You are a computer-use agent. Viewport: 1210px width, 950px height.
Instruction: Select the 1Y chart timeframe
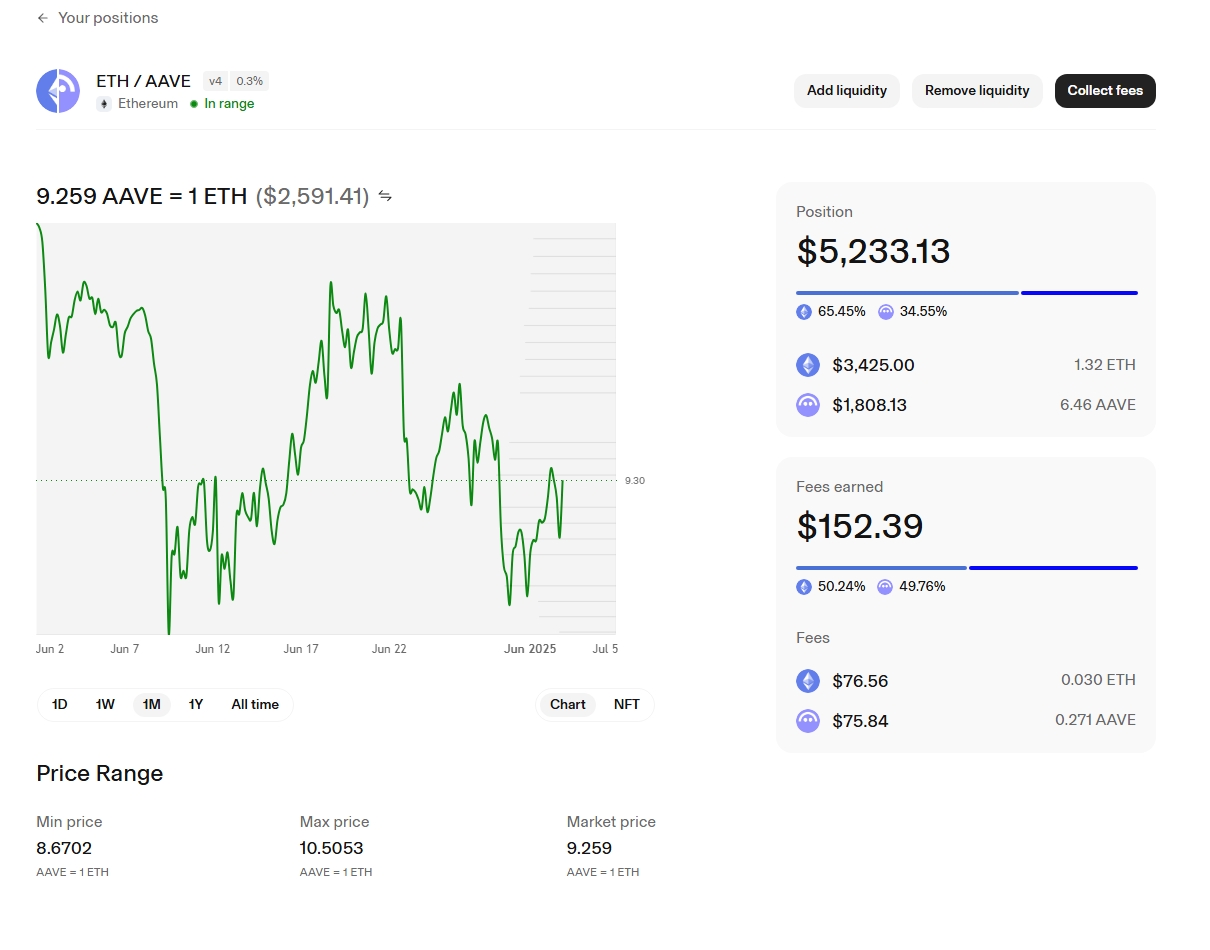click(196, 704)
